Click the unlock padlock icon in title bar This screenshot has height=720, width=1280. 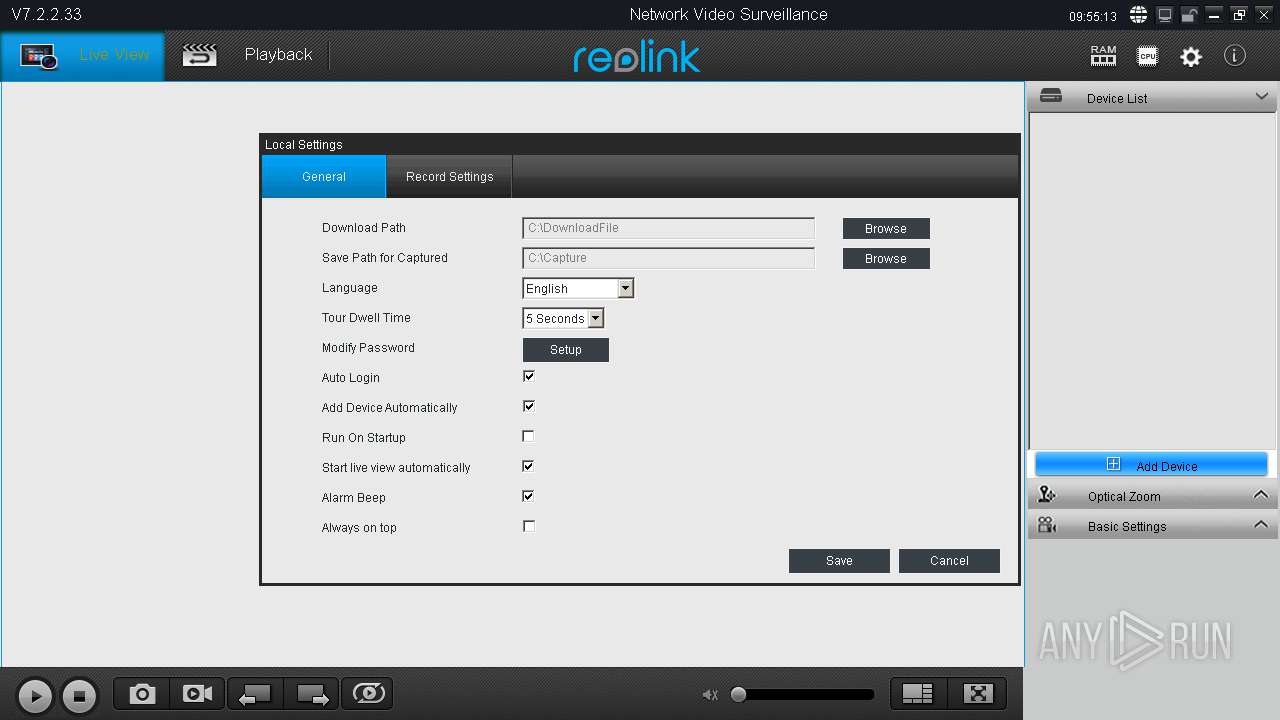point(1189,15)
